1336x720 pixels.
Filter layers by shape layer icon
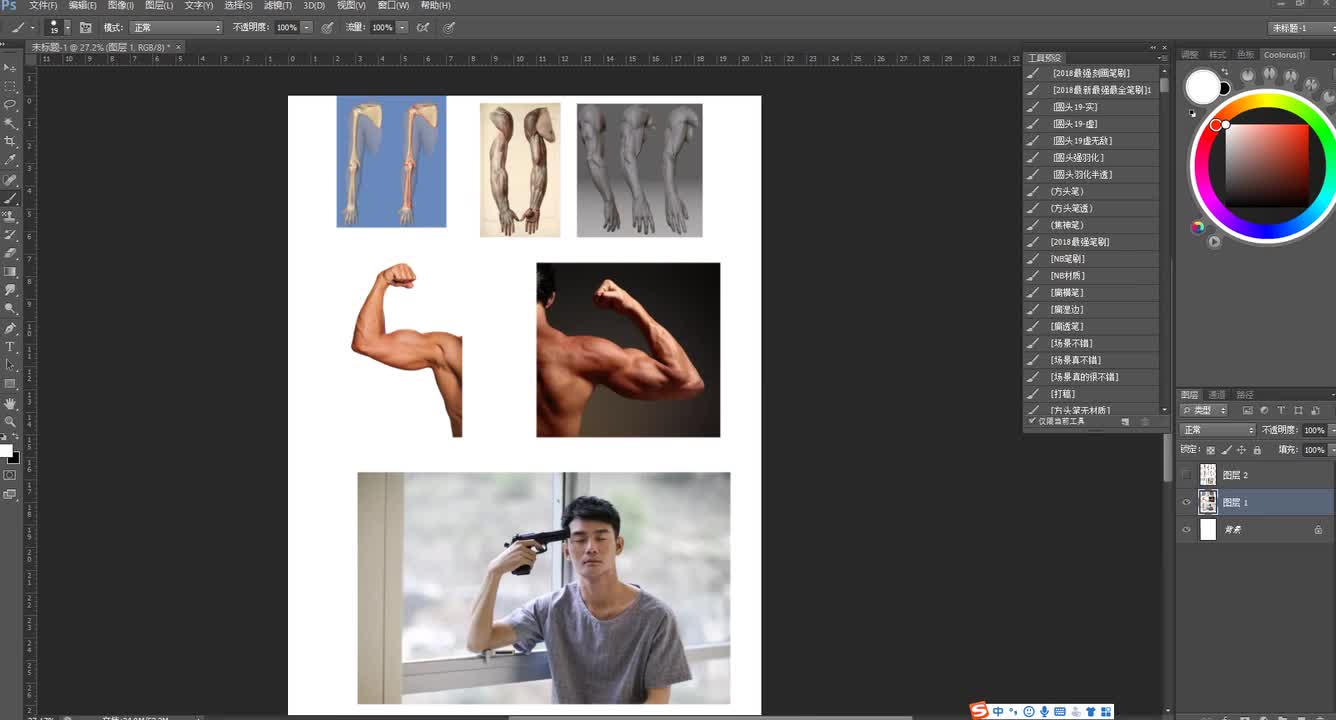tap(1298, 411)
